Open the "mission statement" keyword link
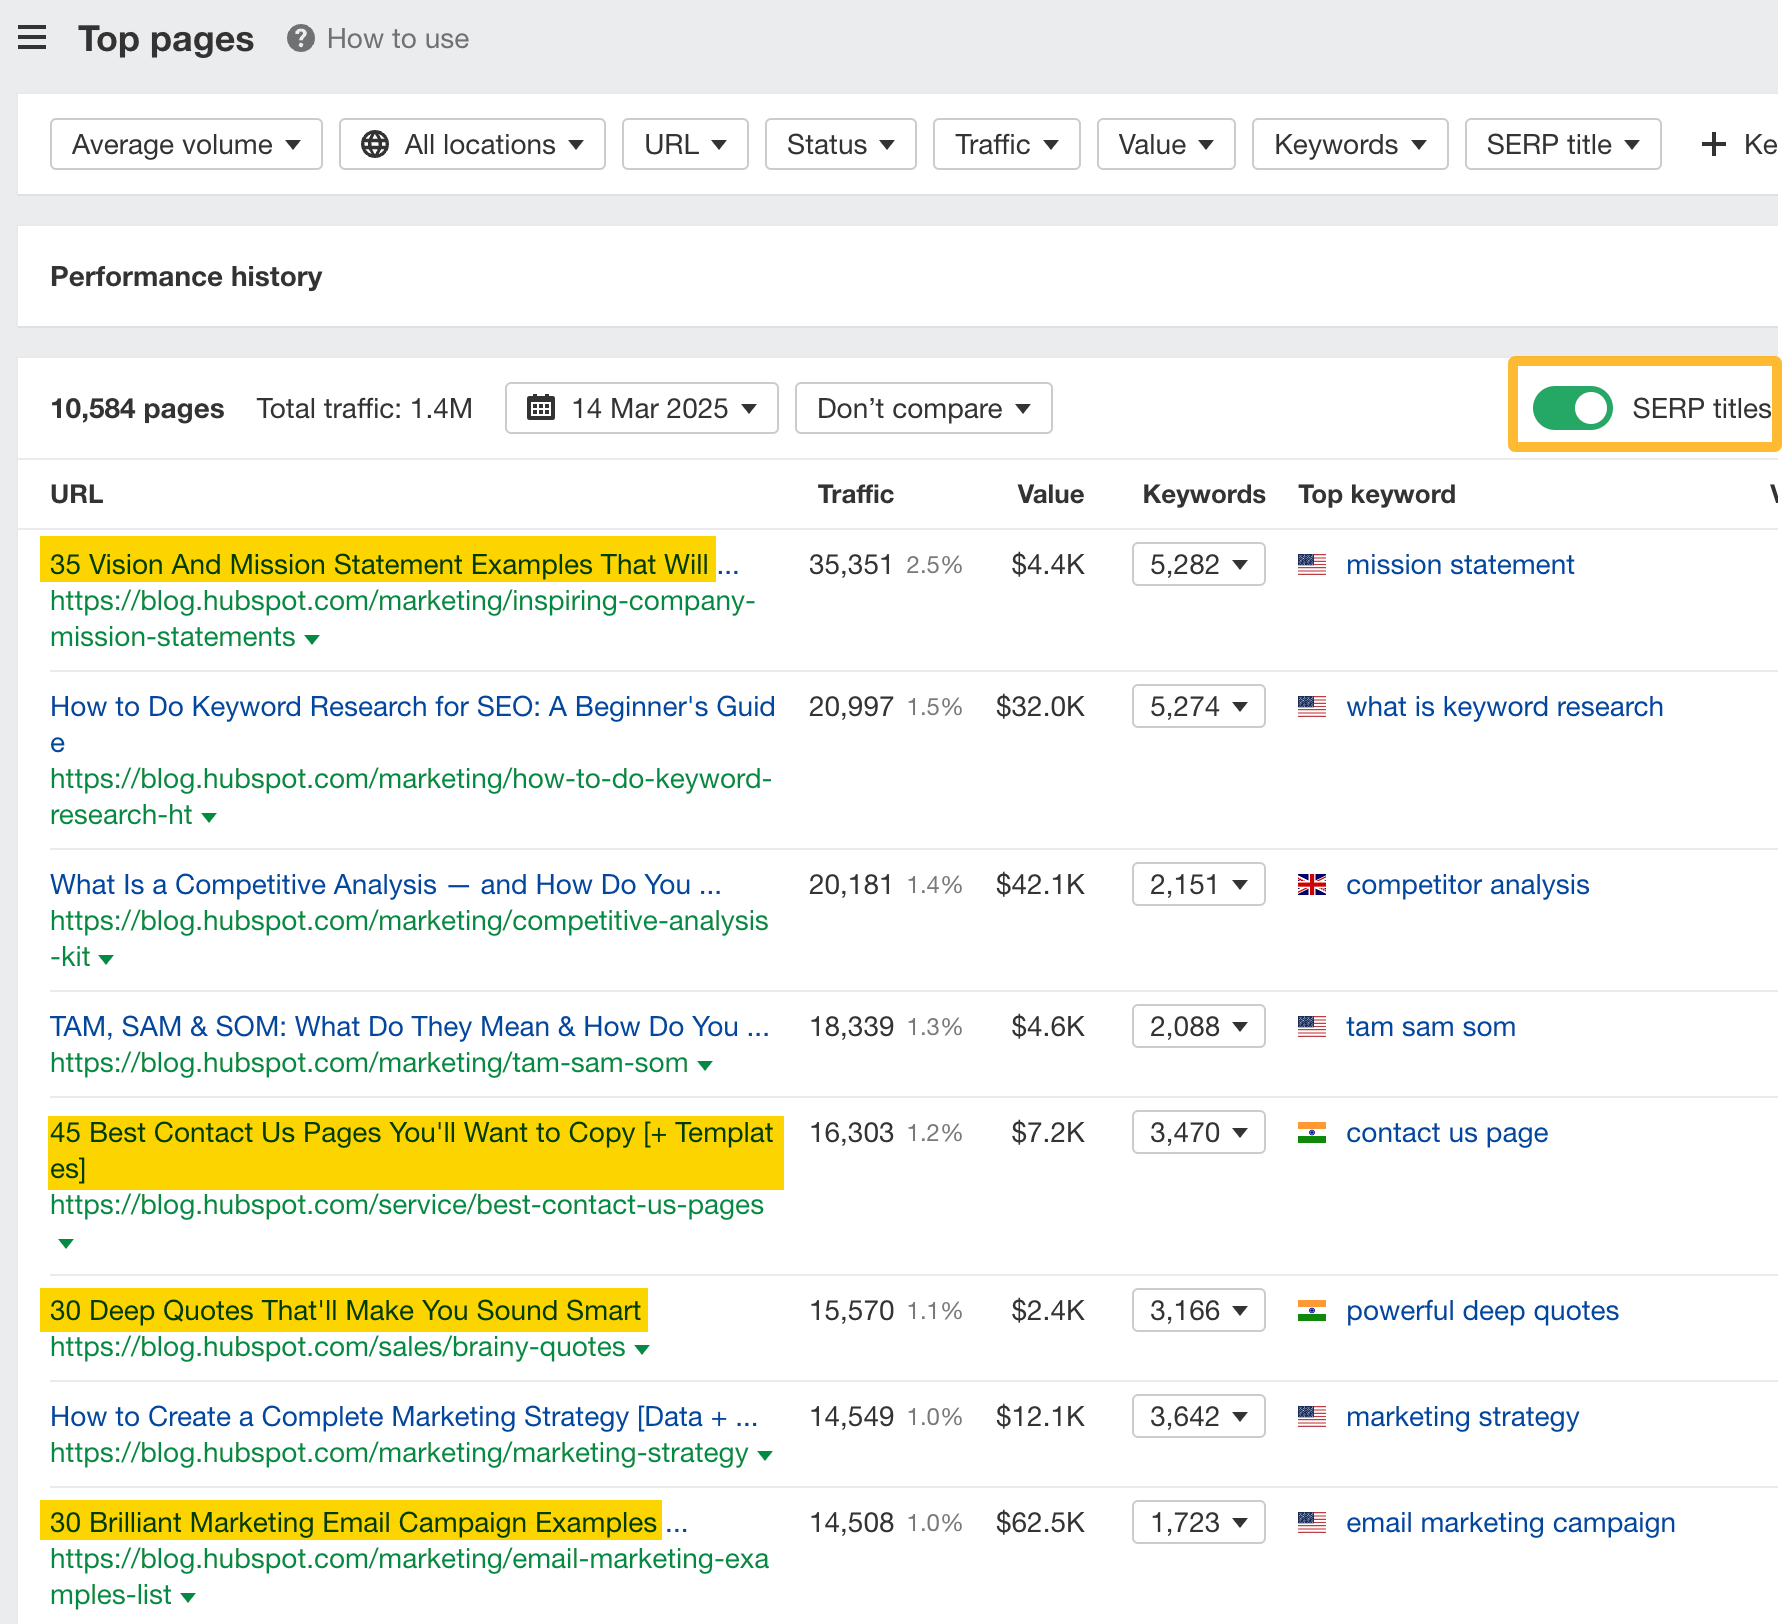Viewport: 1782px width, 1624px height. (1460, 564)
